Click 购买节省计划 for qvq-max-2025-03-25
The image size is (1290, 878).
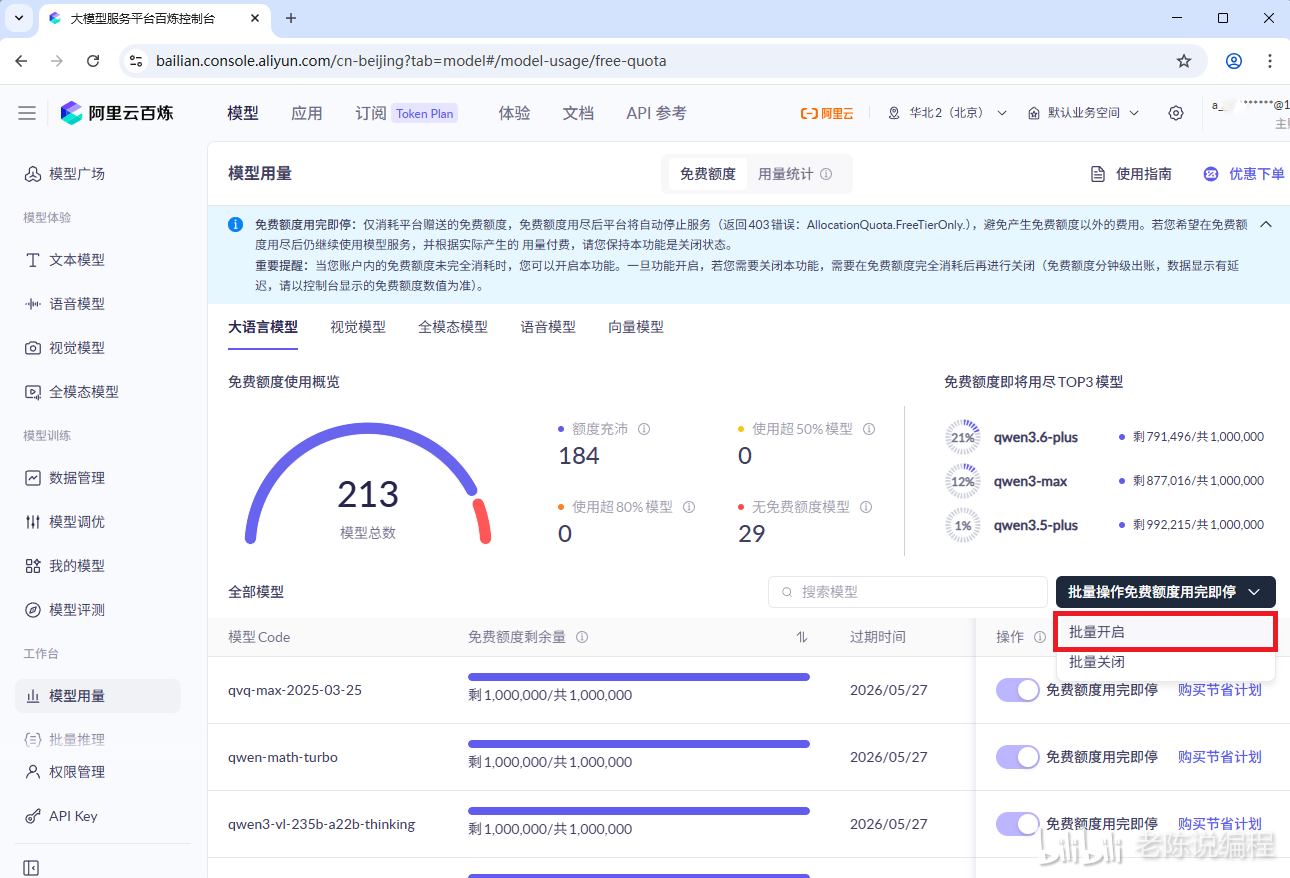(1220, 689)
